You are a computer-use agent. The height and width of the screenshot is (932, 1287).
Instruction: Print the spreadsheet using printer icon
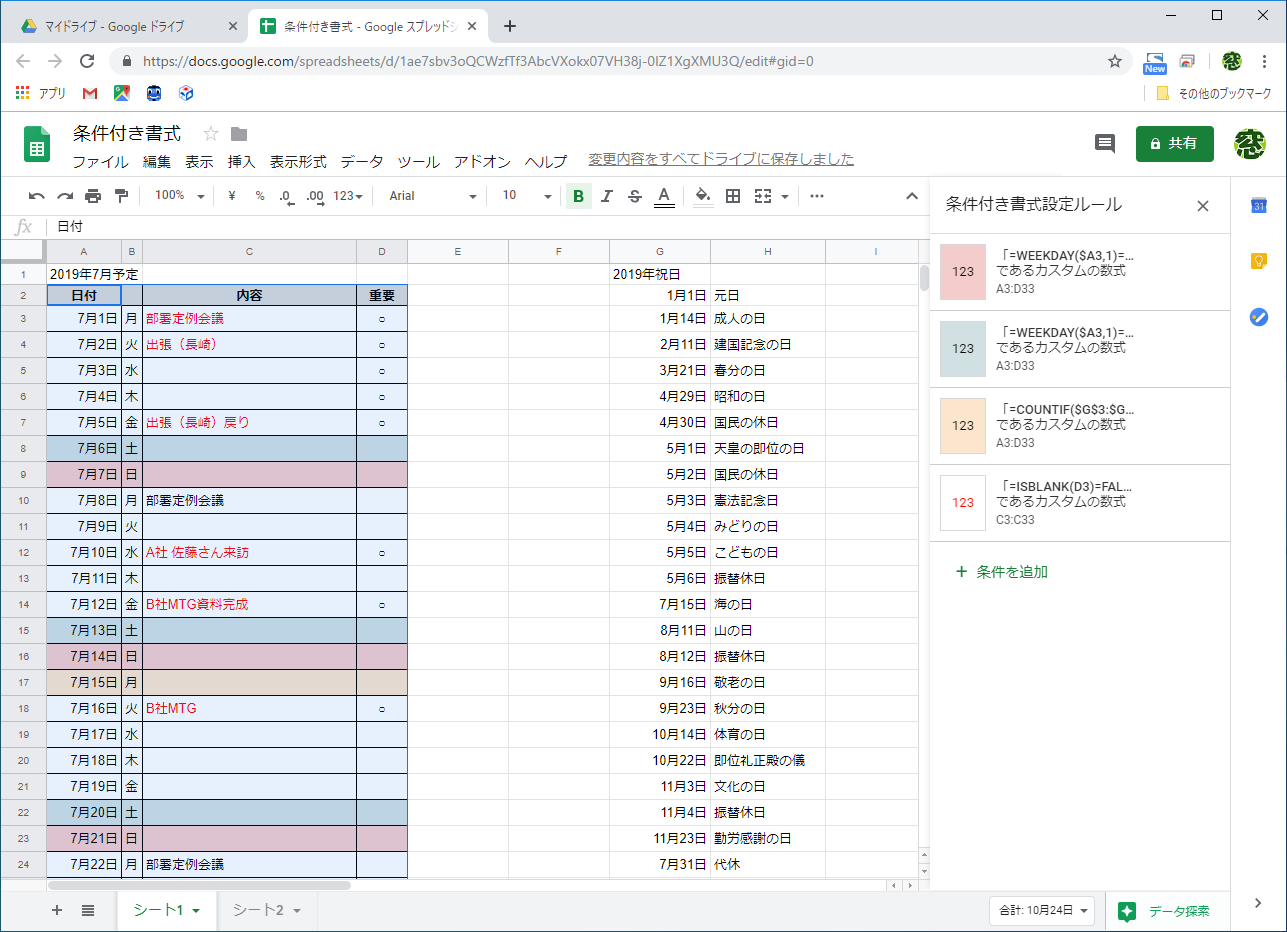coord(93,196)
